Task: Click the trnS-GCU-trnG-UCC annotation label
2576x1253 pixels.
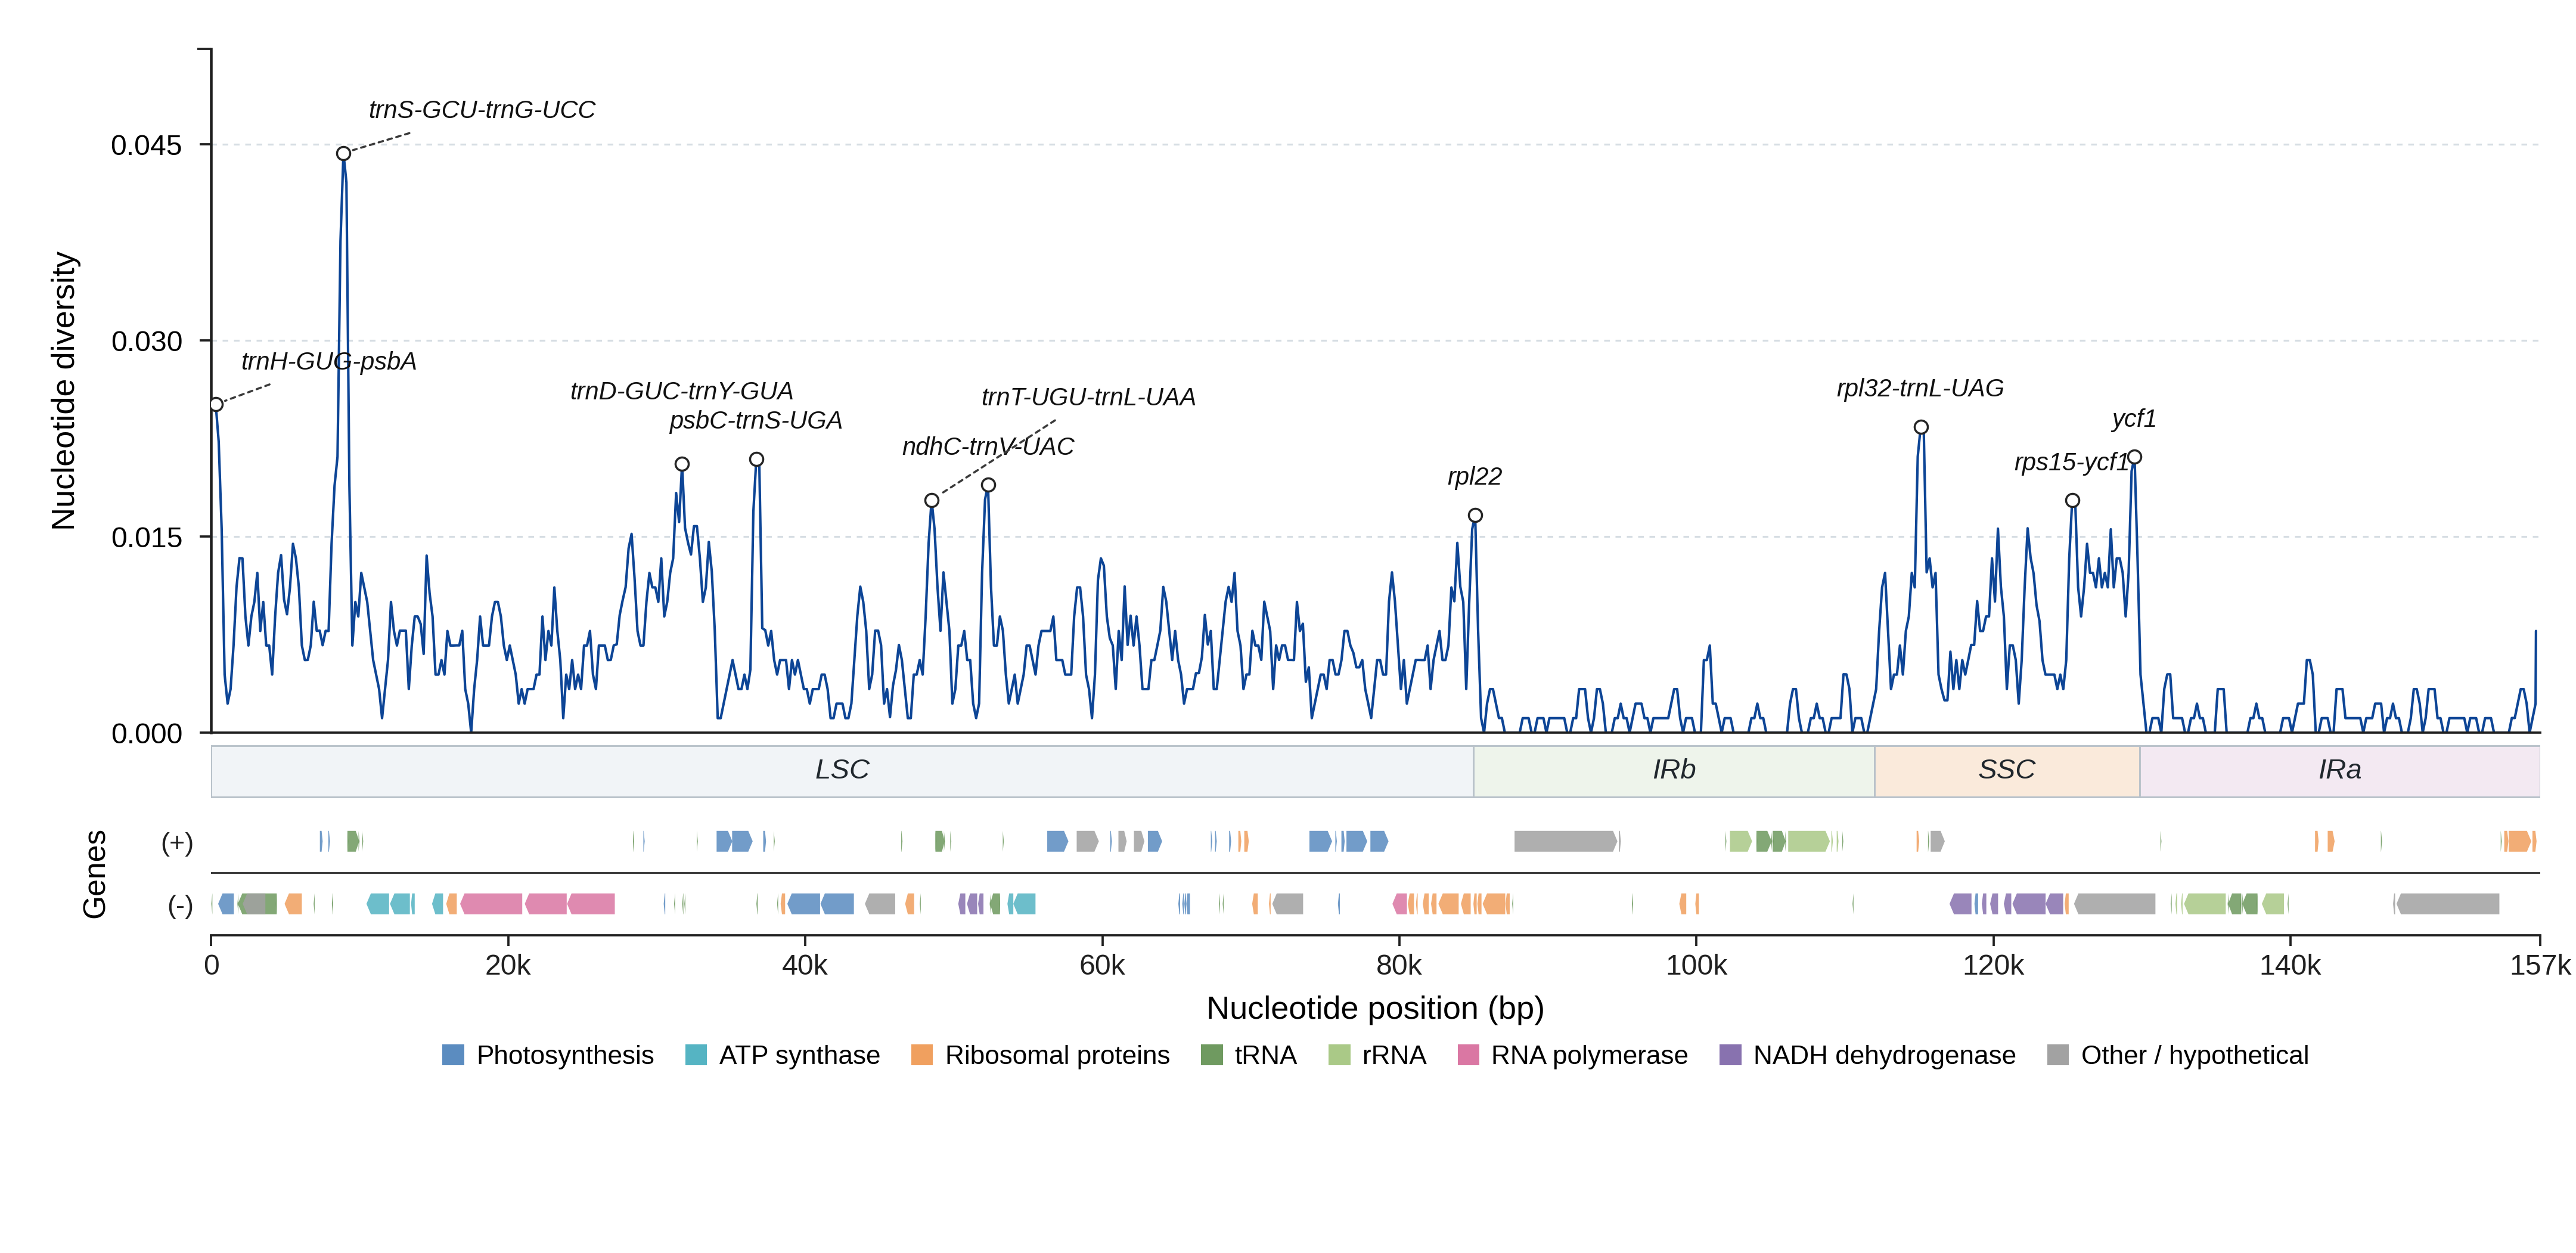Action: [482, 110]
